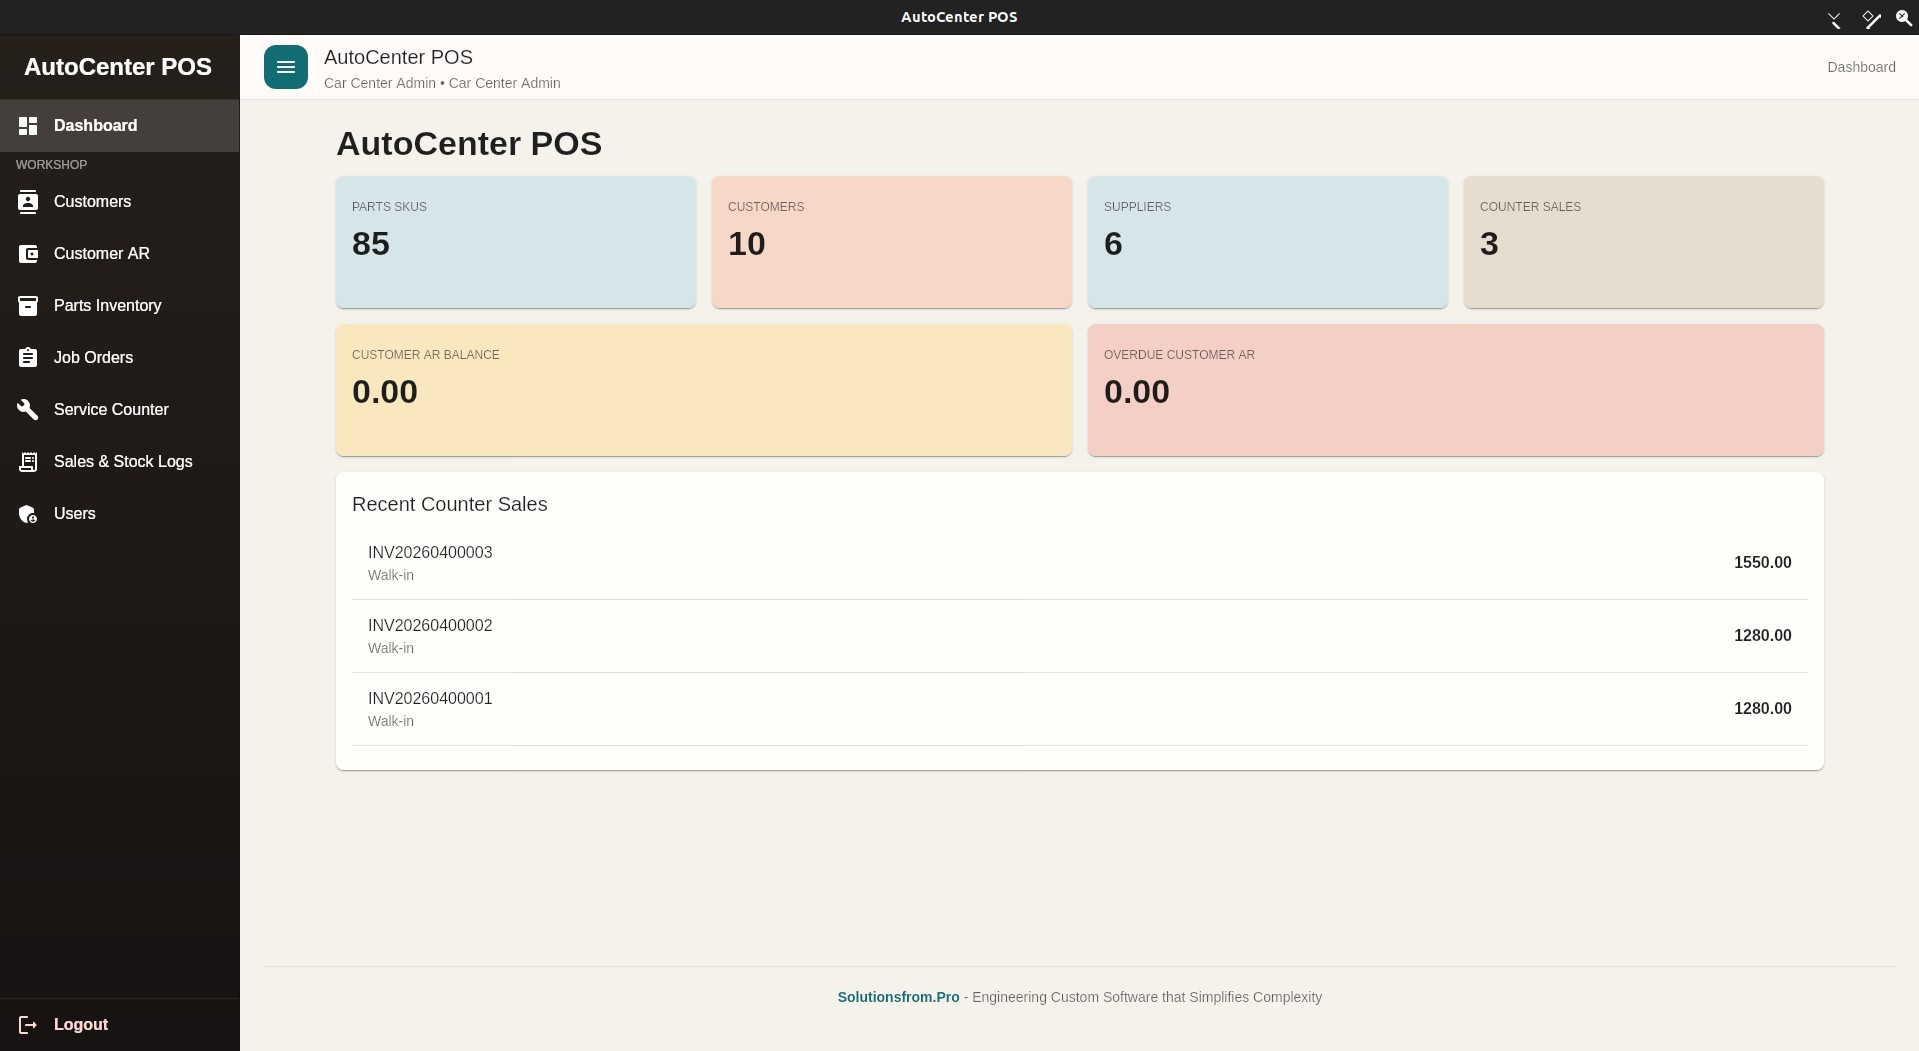
Task: Click the Sales & Stock Logs receipt icon
Action: coord(28,462)
